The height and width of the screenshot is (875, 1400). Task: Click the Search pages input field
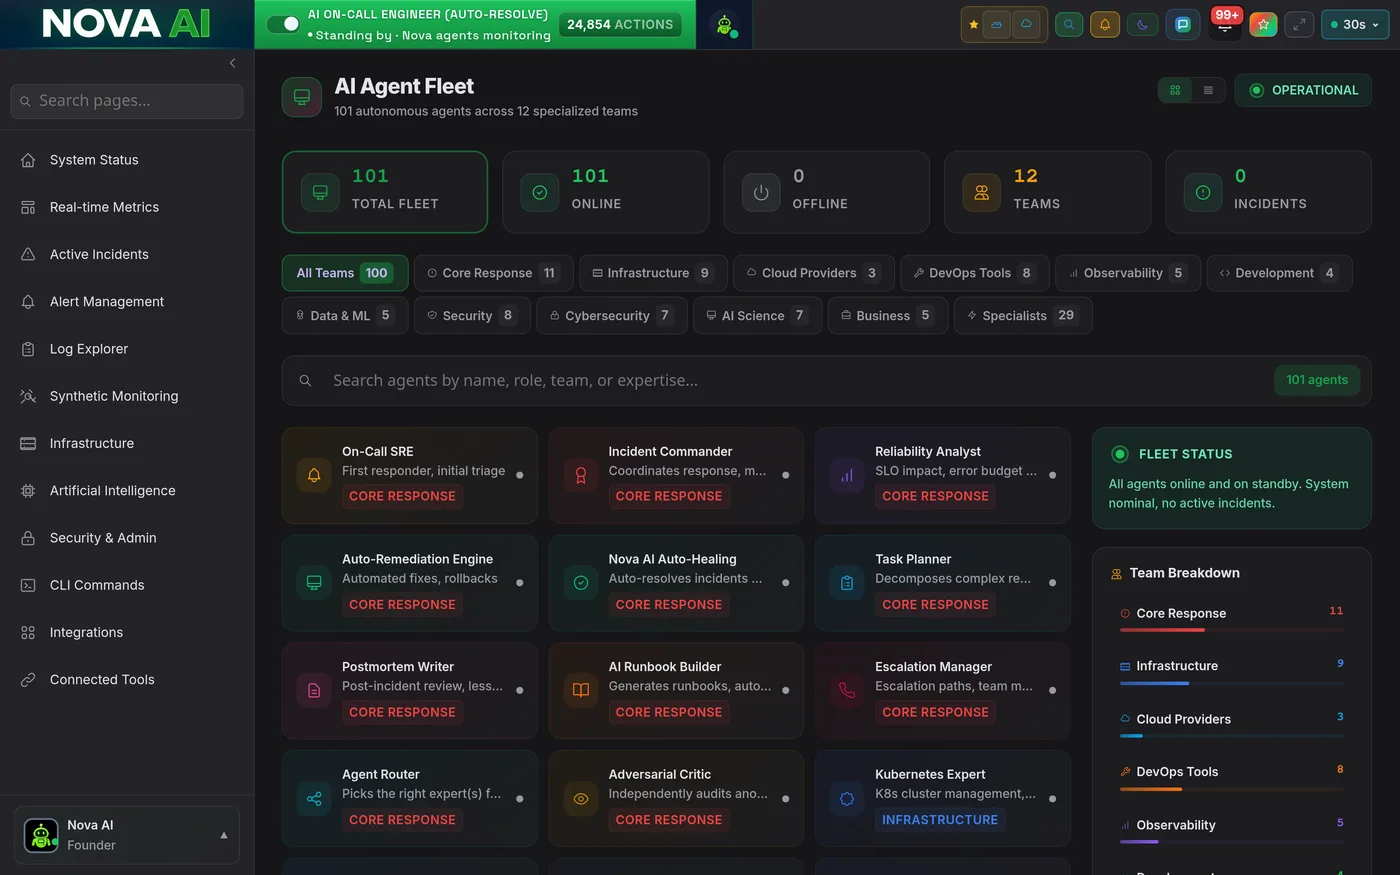(127, 101)
